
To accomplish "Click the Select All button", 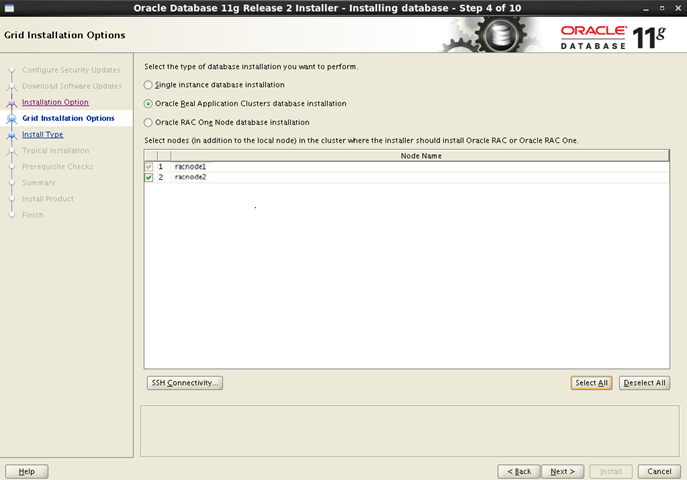I will click(591, 383).
